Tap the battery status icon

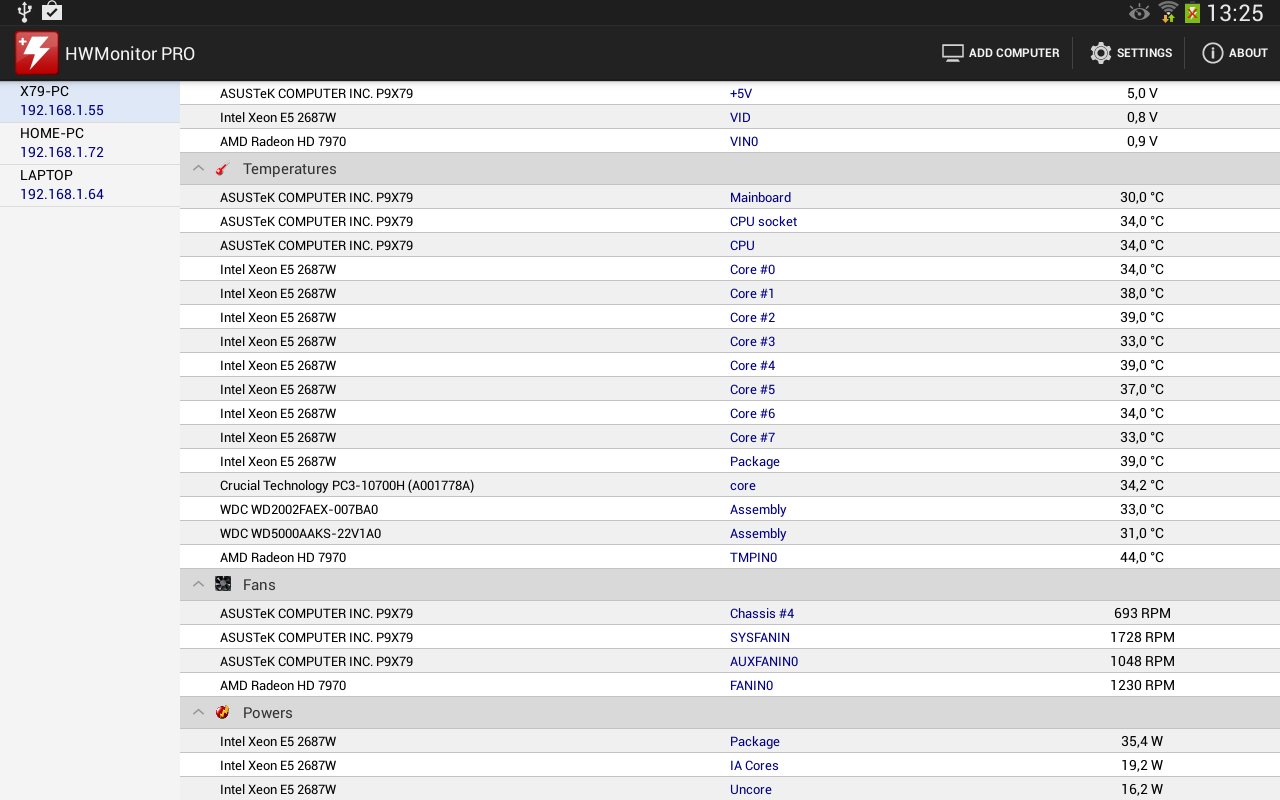(1192, 13)
